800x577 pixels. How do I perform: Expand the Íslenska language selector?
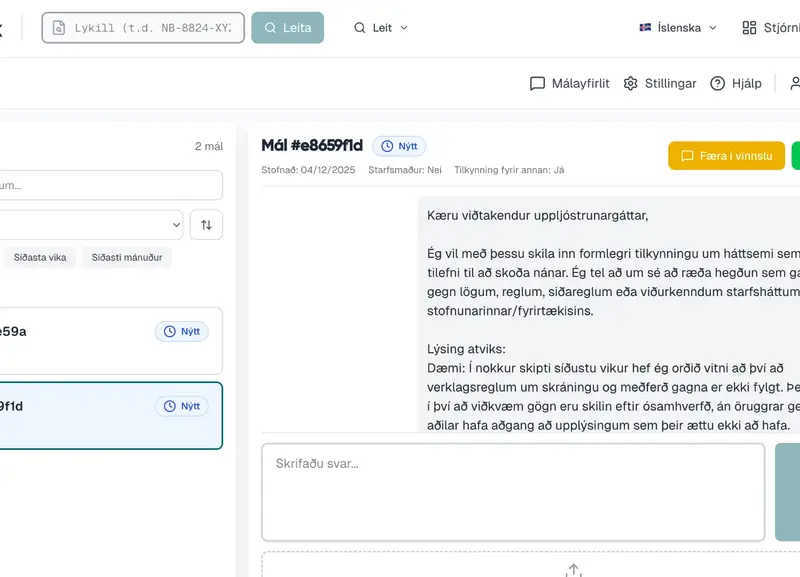678,28
